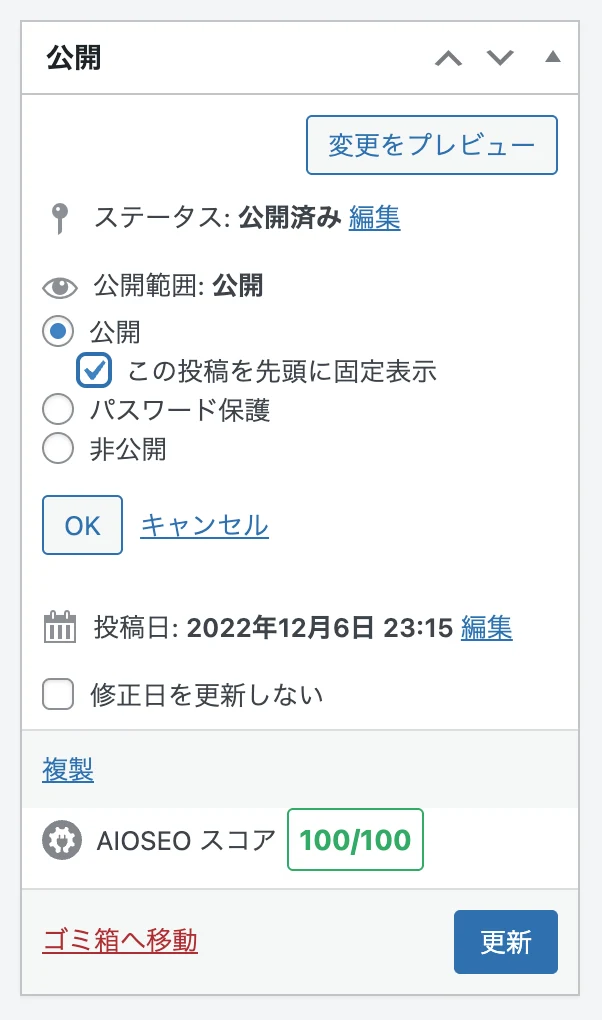Click the publish date calendar icon

point(60,628)
